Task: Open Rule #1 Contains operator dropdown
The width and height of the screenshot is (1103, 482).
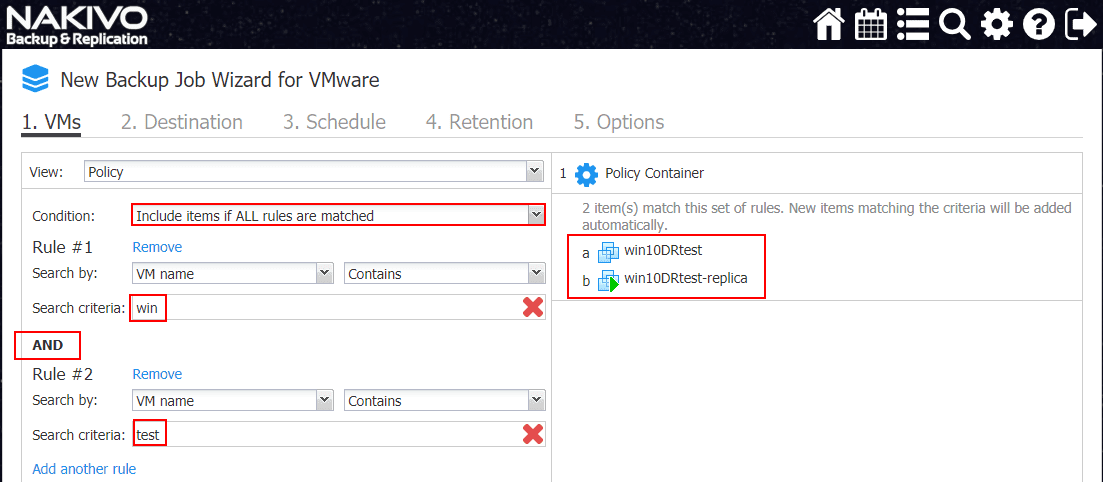Action: (x=445, y=274)
